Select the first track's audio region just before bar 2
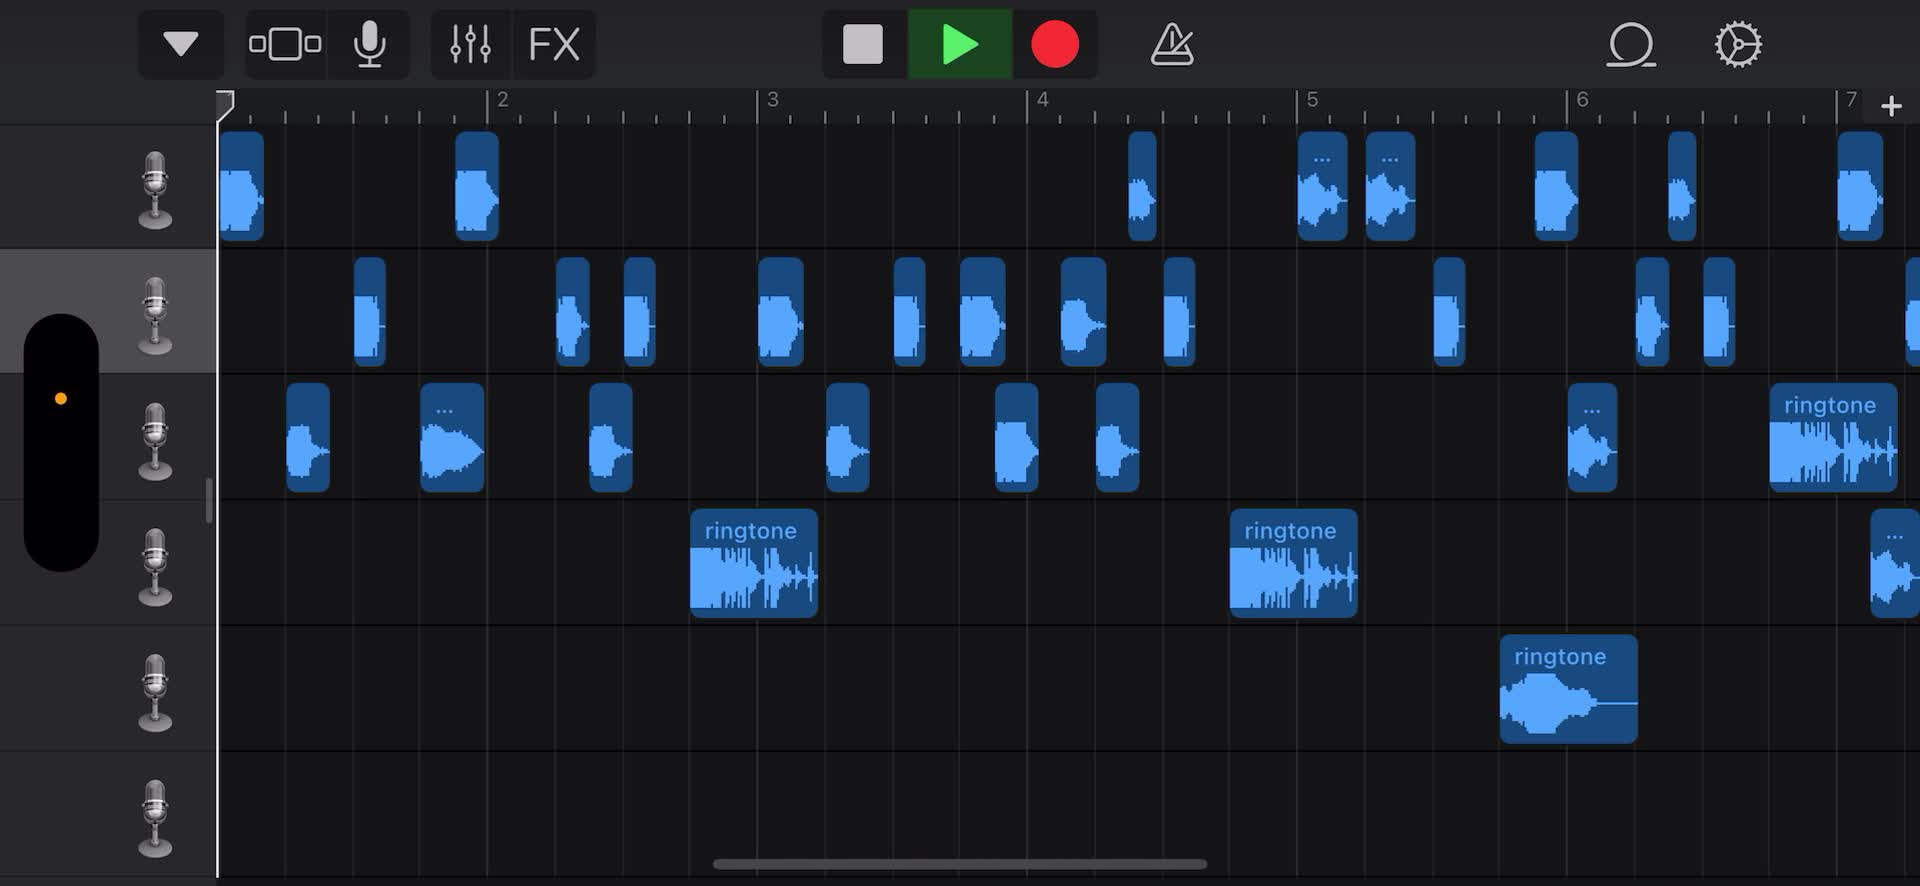Viewport: 1920px width, 886px height. pyautogui.click(x=476, y=186)
